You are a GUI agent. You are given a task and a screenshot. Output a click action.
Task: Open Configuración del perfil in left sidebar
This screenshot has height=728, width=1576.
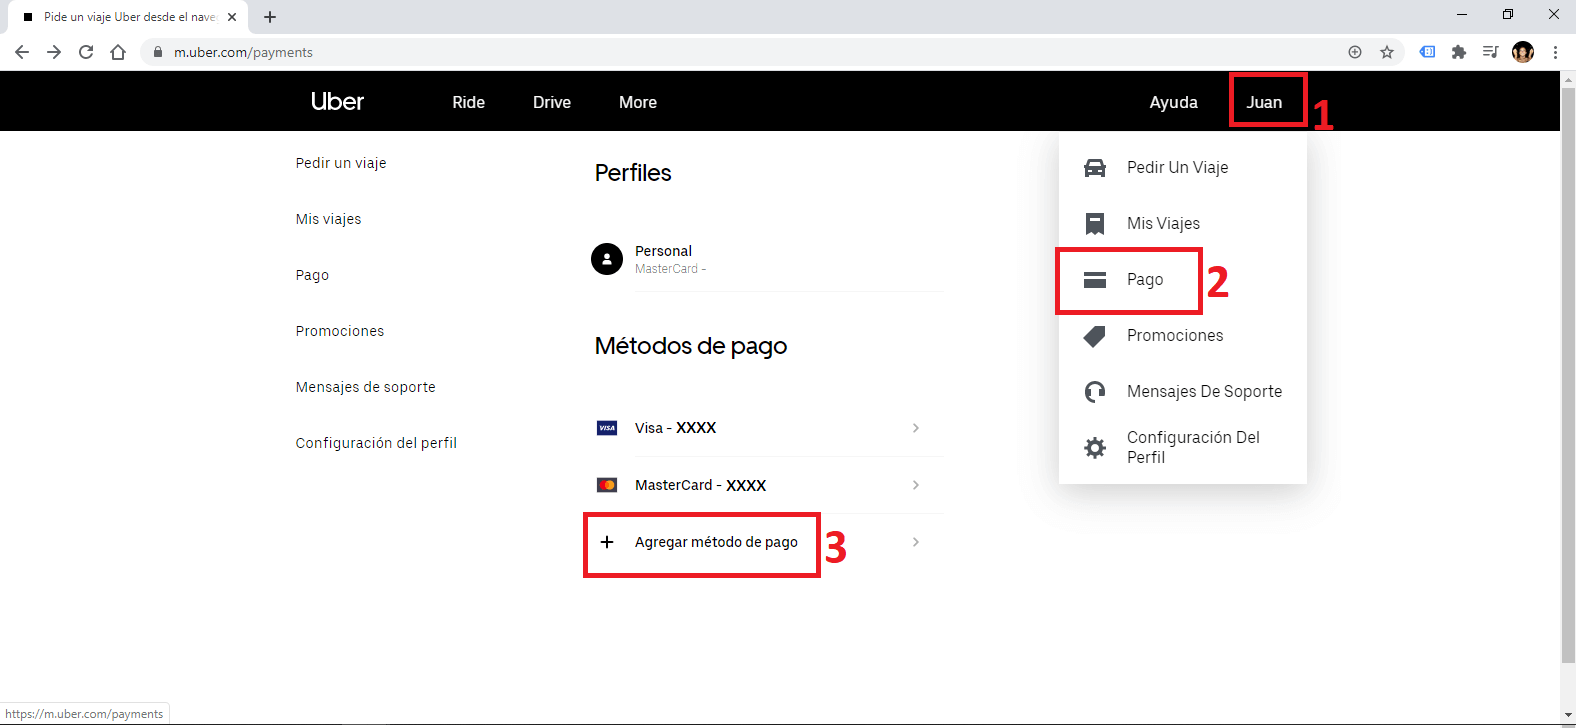376,443
